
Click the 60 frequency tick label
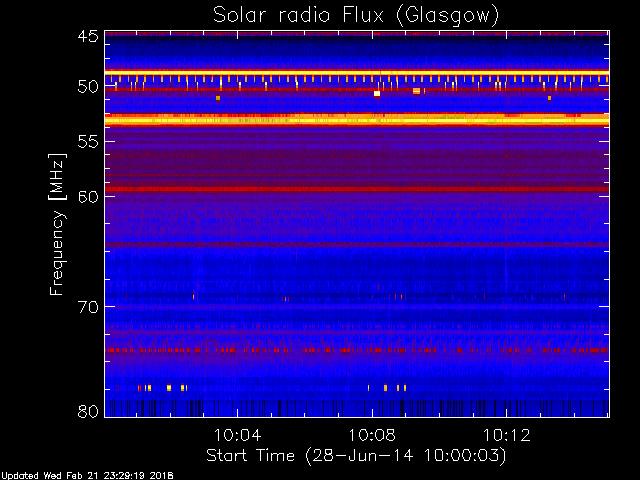click(x=88, y=197)
